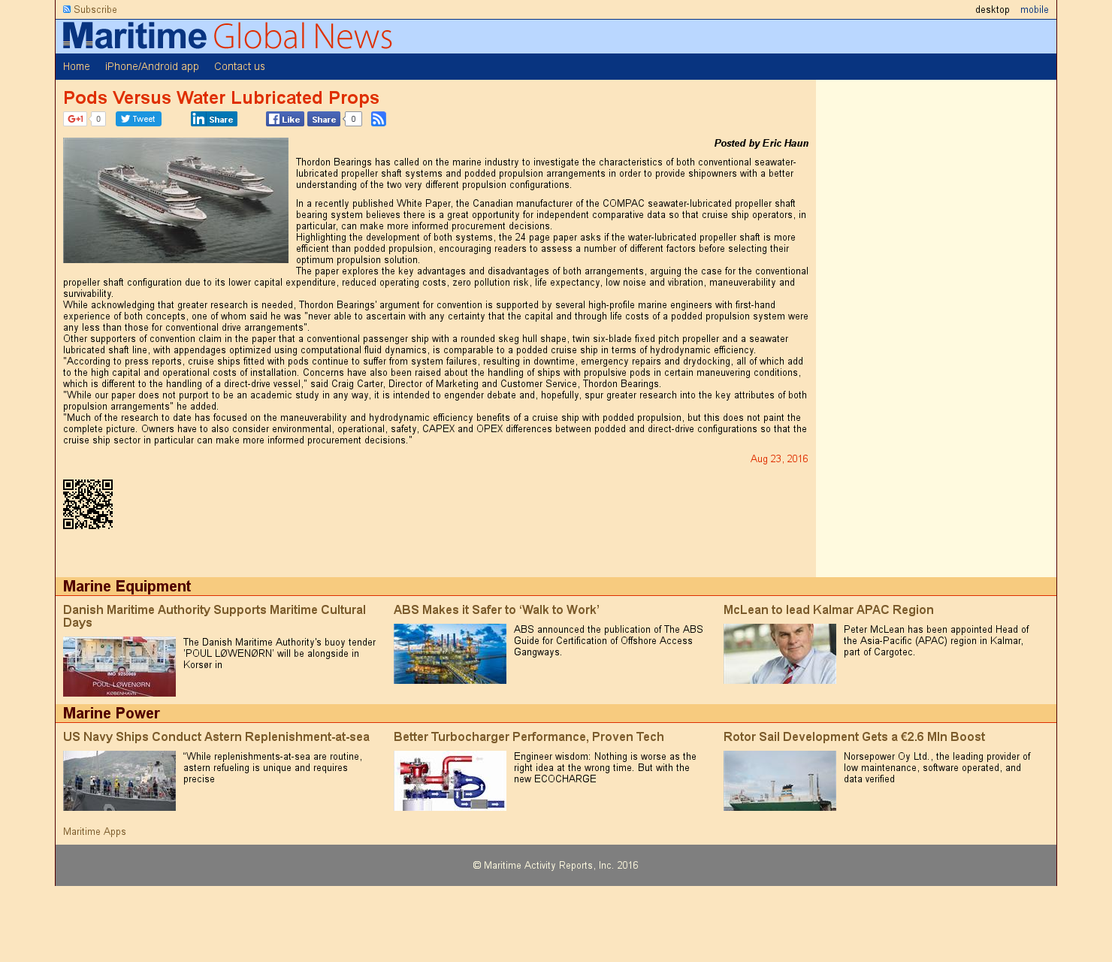1112x962 pixels.
Task: Open Contact us menu item
Action: point(240,66)
